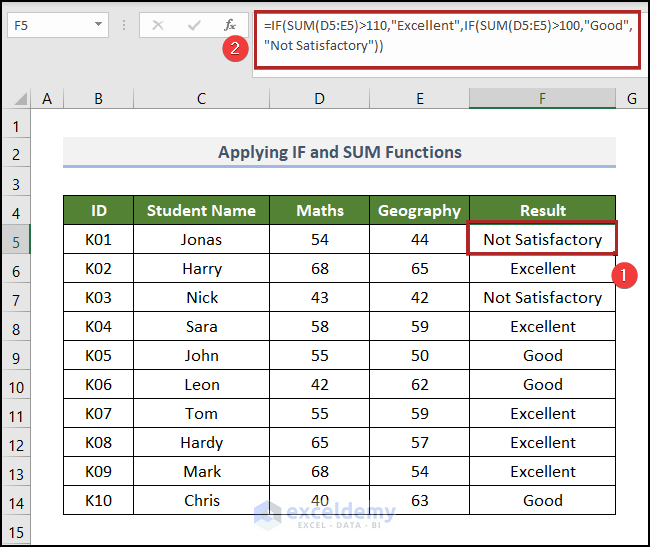650x547 pixels.
Task: Click cell containing 'Nick'
Action: click(201, 298)
